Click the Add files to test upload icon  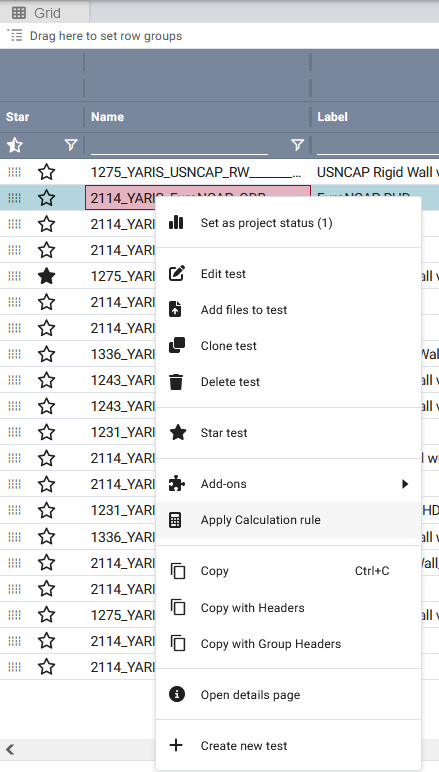pyautogui.click(x=175, y=309)
